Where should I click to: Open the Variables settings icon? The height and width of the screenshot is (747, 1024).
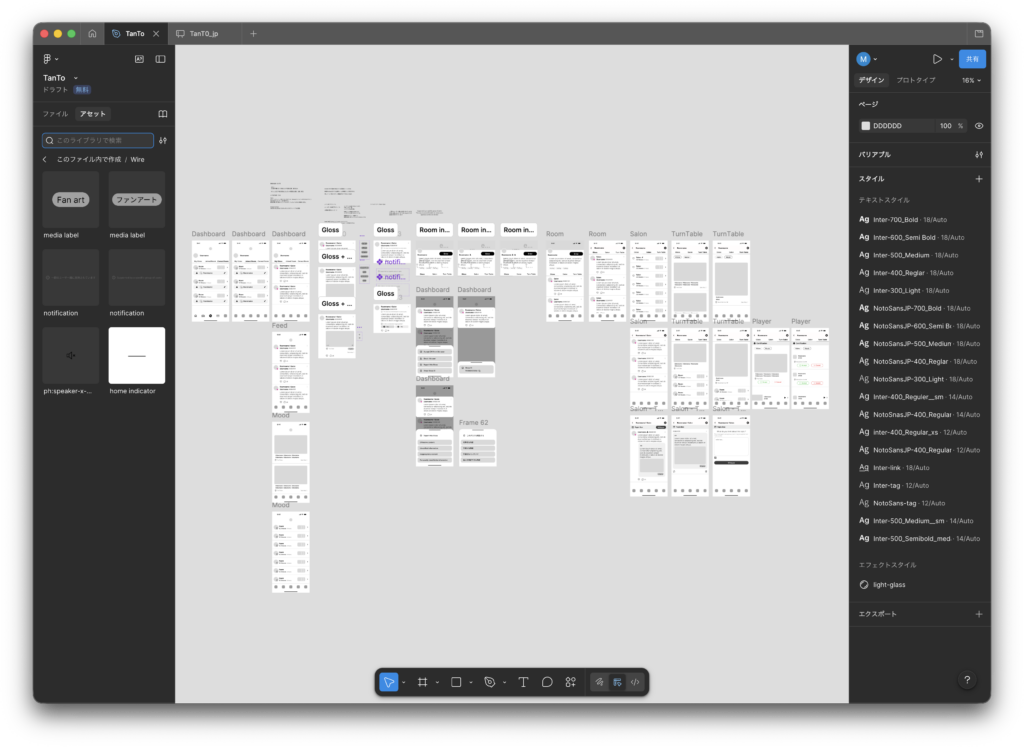978,155
